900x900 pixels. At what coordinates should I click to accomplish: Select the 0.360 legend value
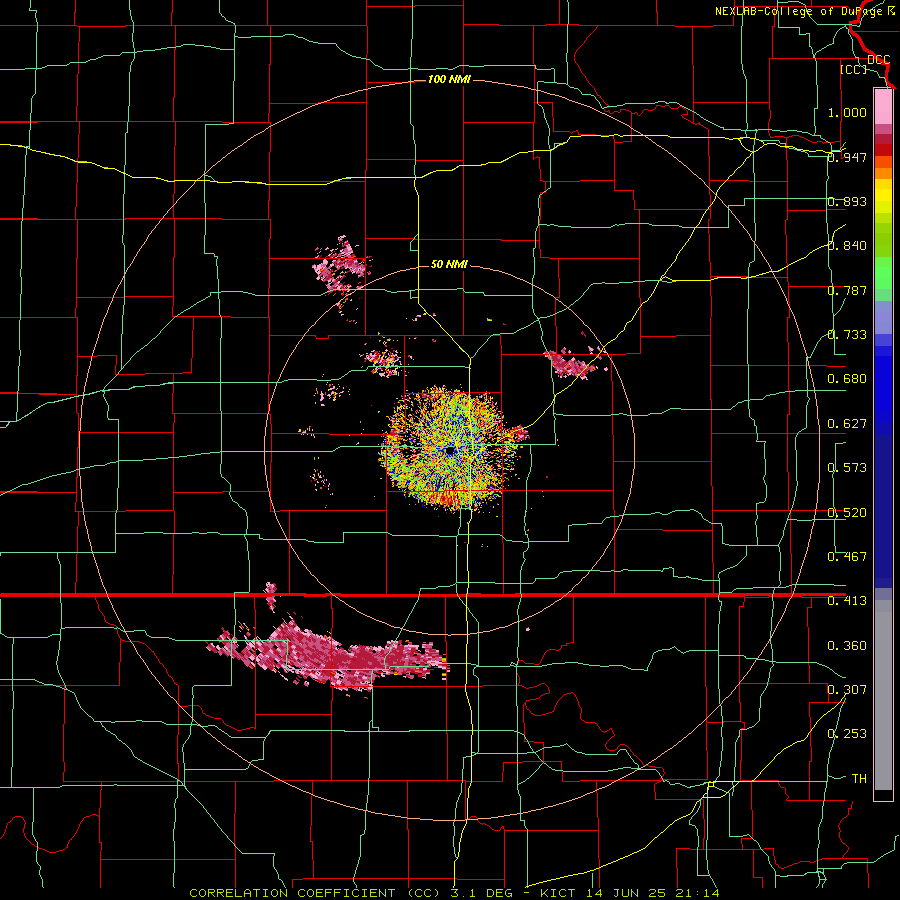[x=847, y=646]
